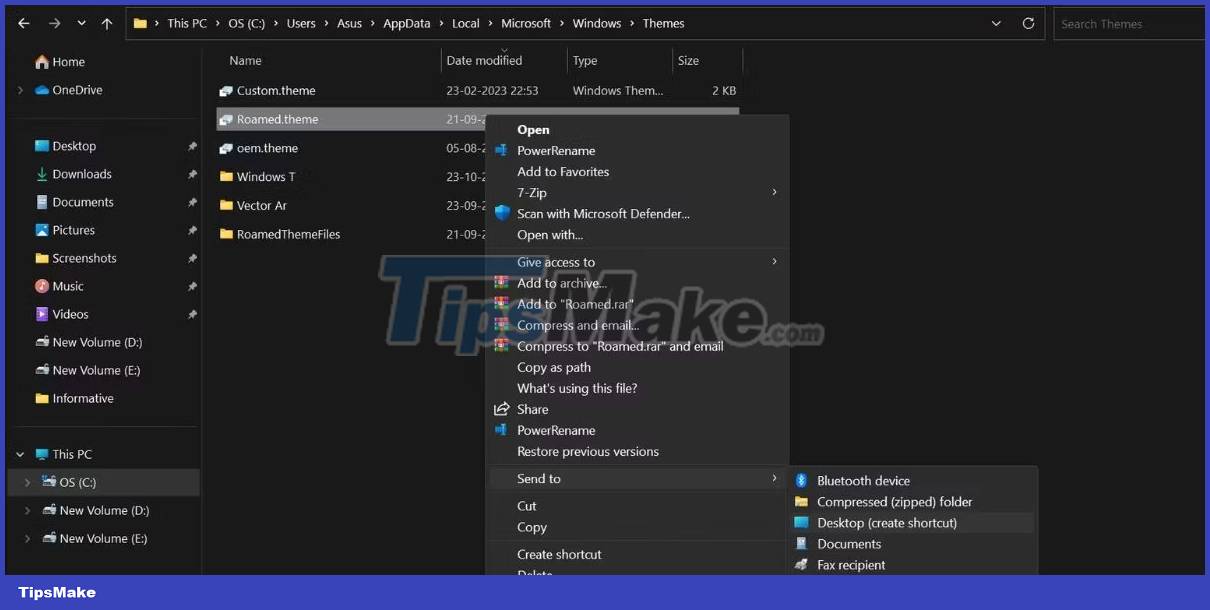
Task: Refresh the current folder view
Action: [x=1029, y=23]
